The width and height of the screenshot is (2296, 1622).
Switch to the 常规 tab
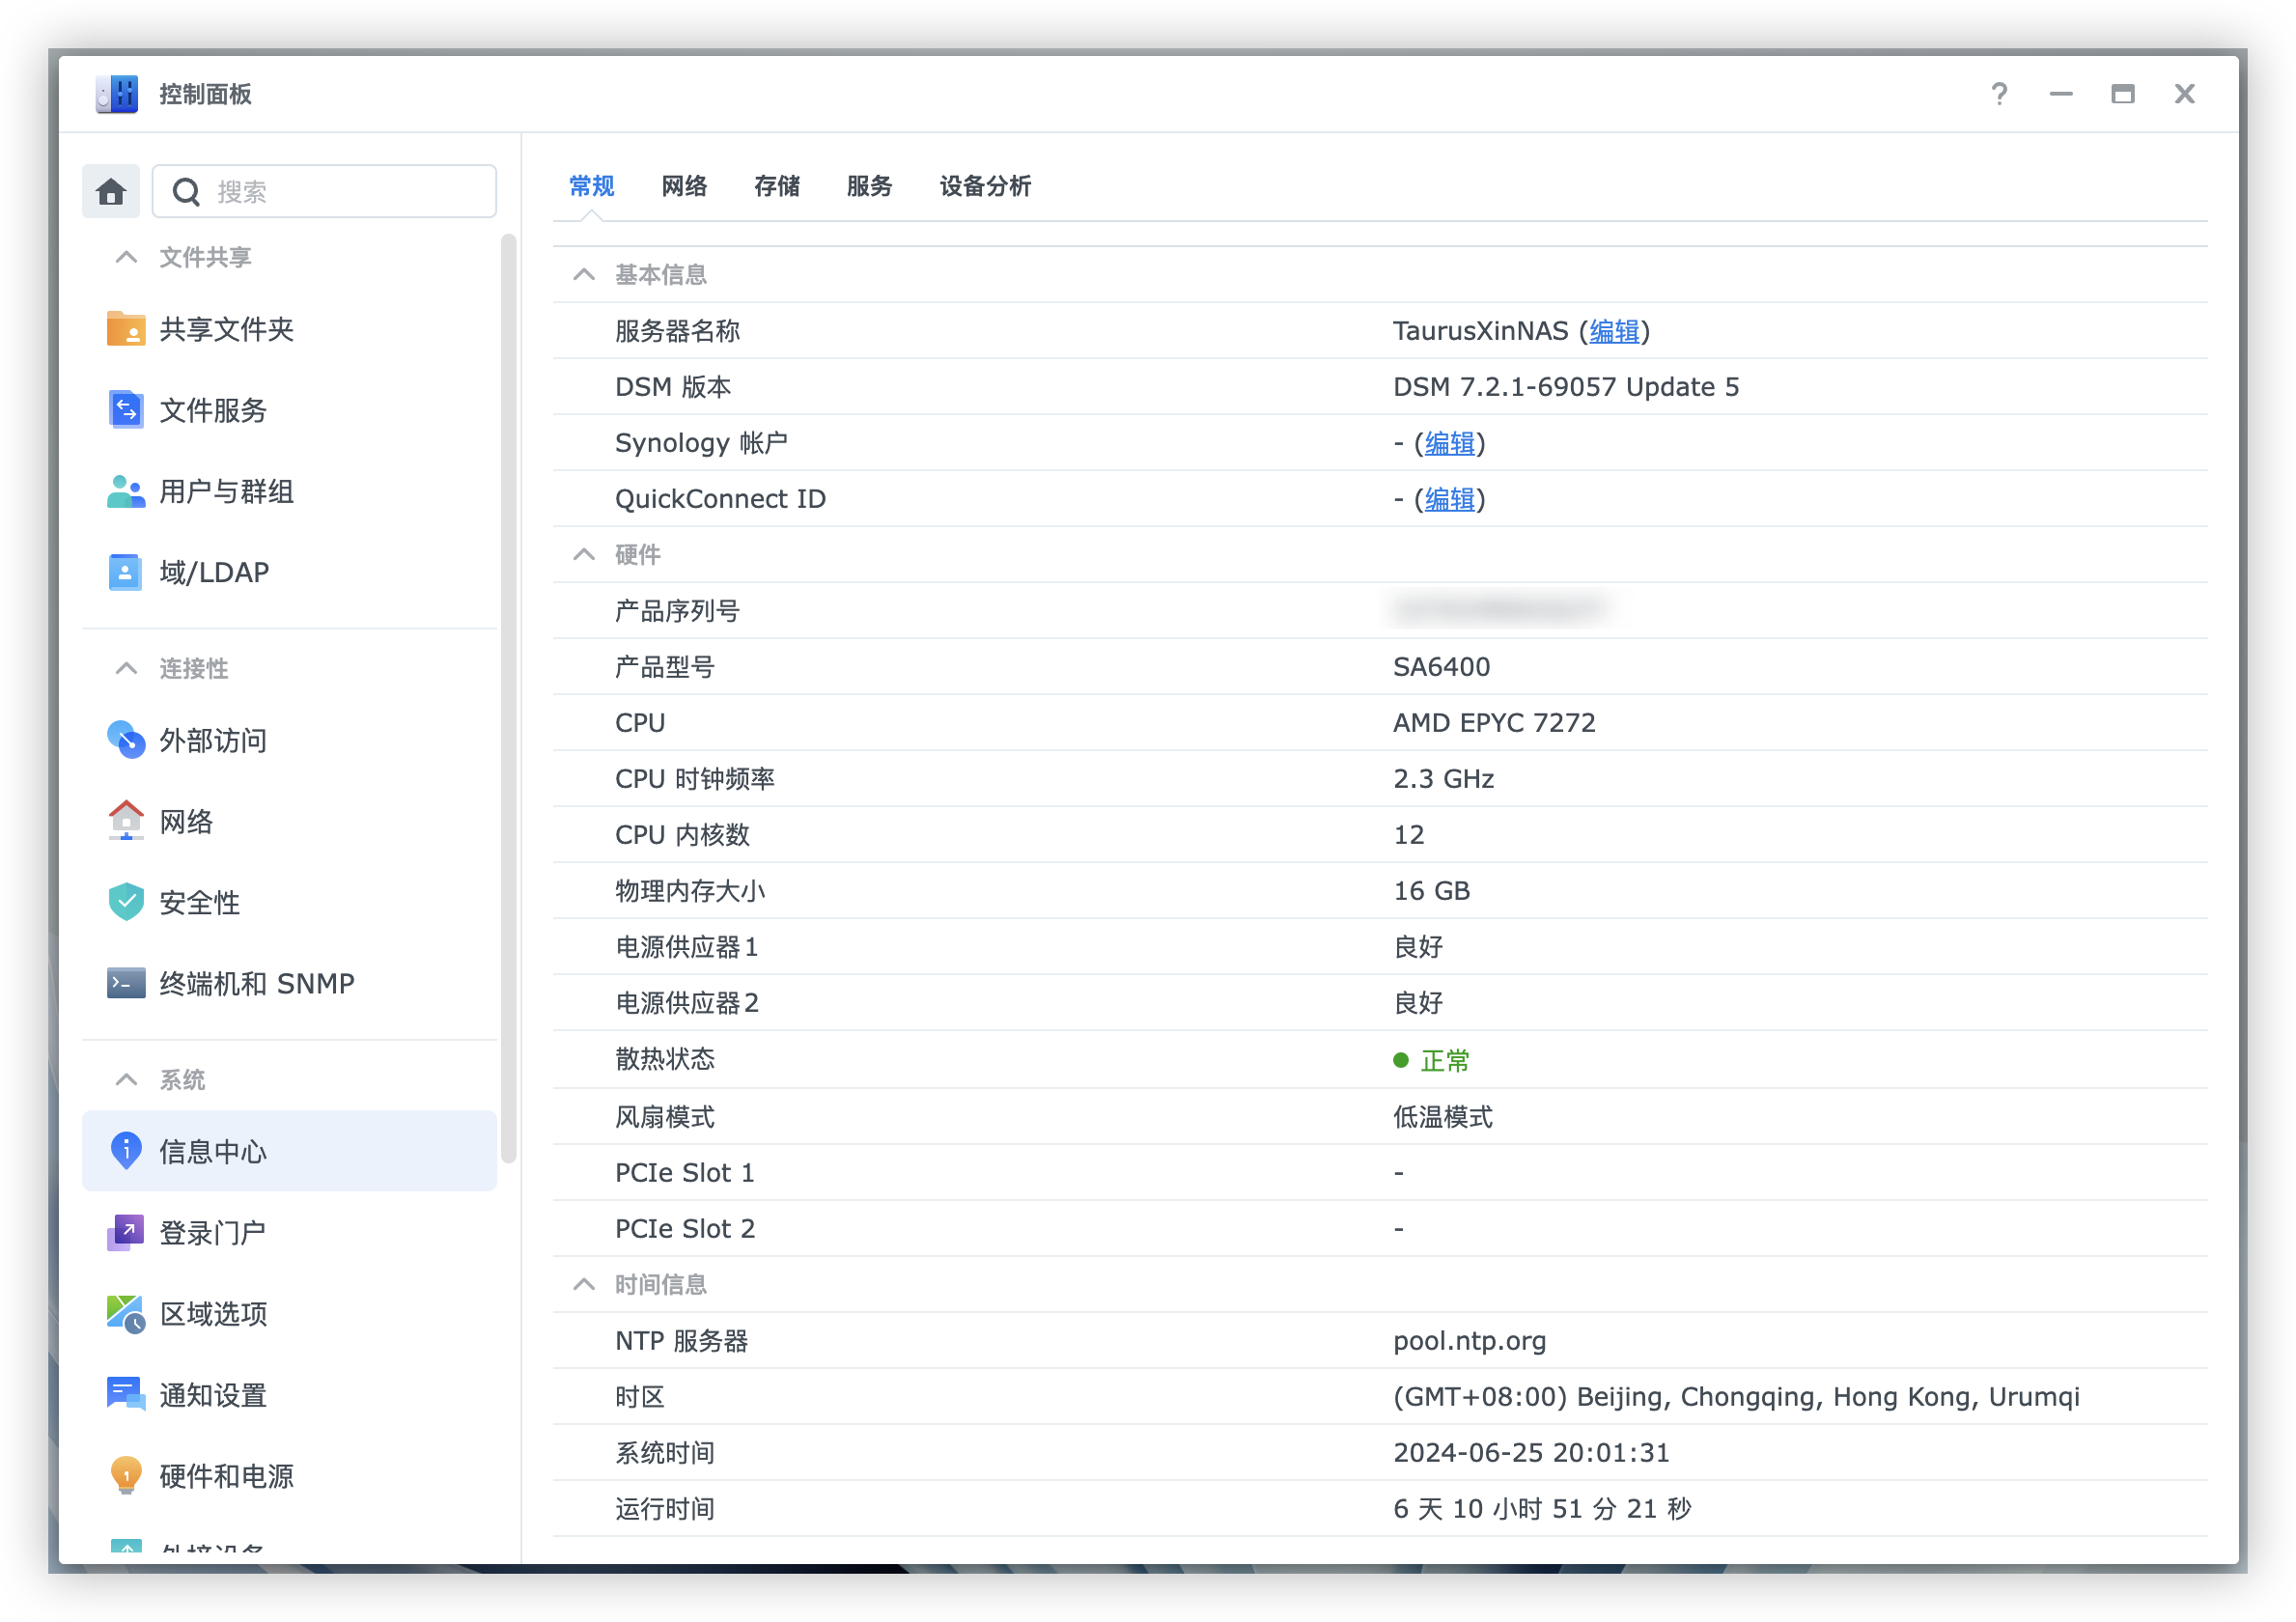pyautogui.click(x=592, y=186)
